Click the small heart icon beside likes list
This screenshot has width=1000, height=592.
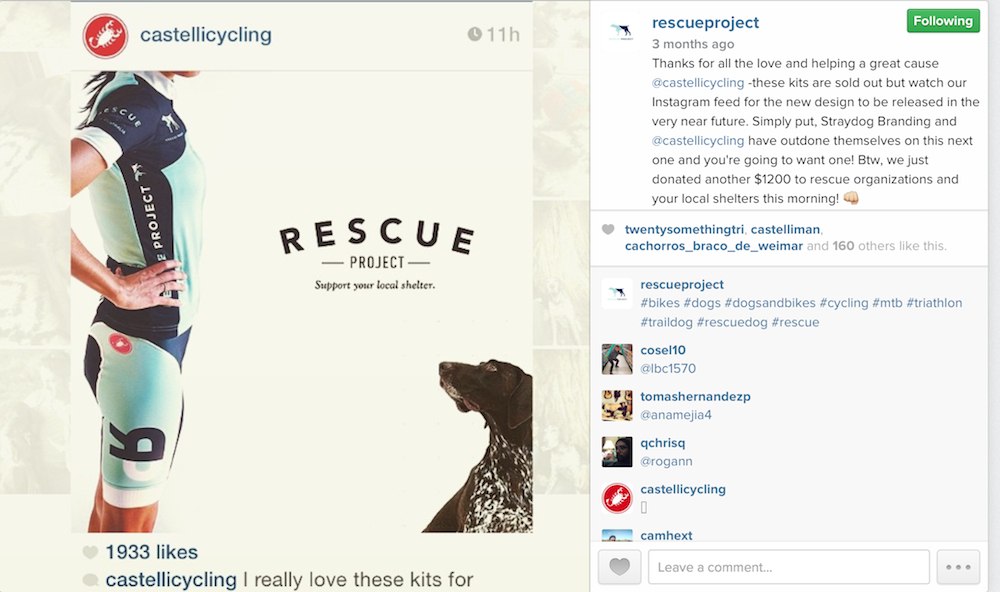(x=608, y=229)
